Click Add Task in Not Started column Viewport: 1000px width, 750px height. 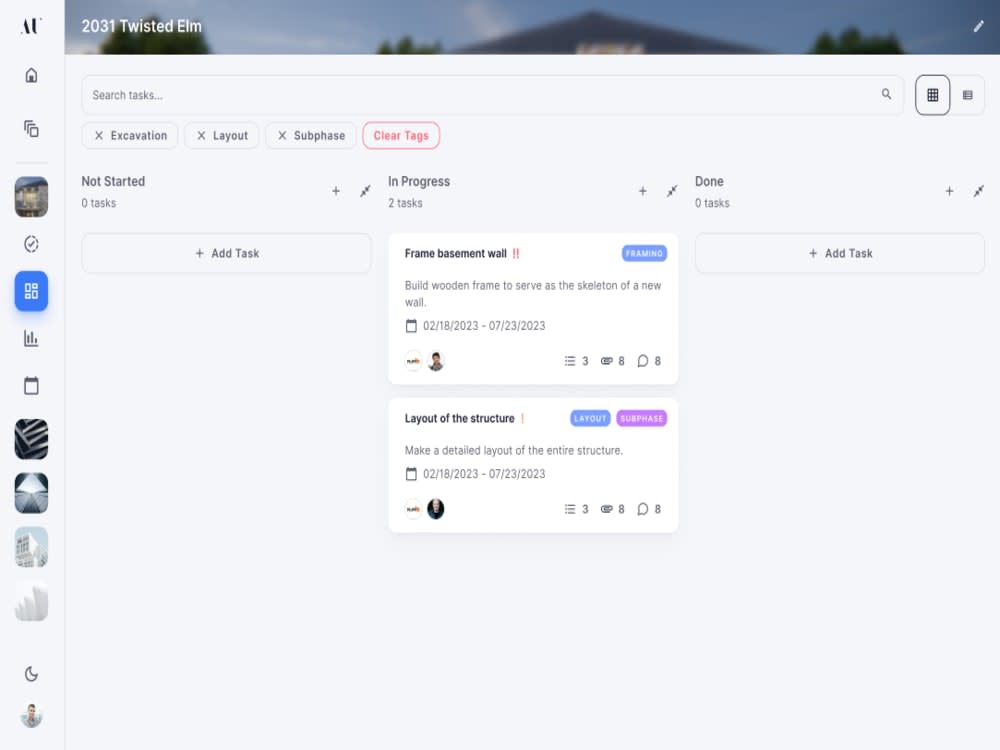coord(226,253)
